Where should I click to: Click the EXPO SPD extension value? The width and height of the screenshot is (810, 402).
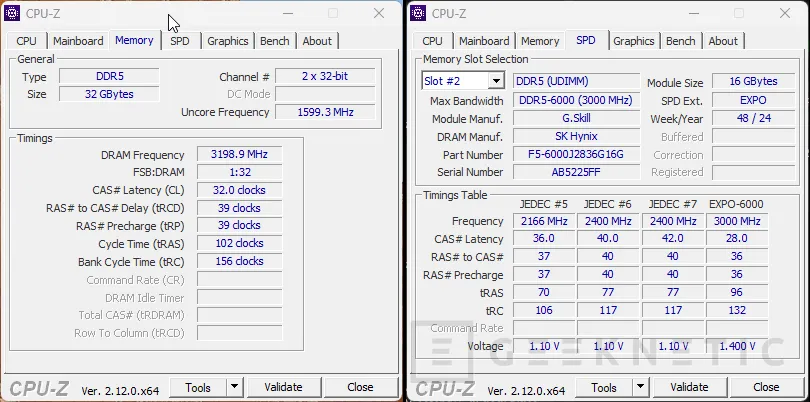(x=754, y=100)
